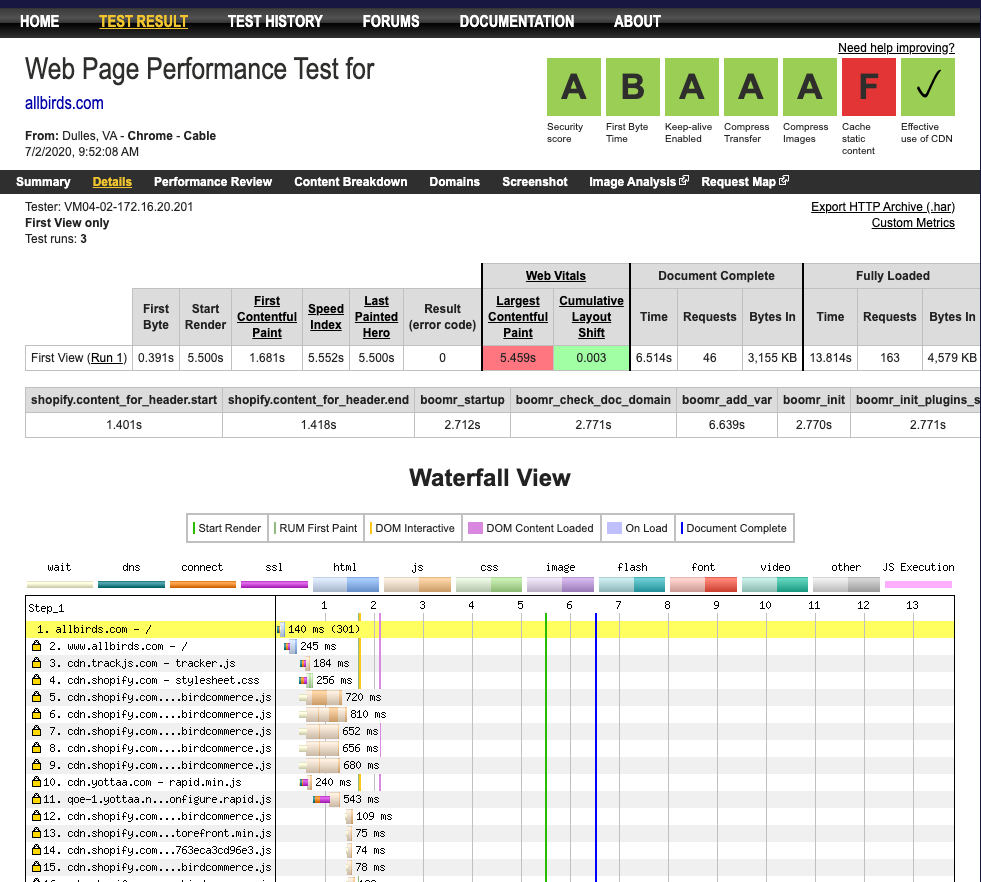981x882 pixels.
Task: Click the lock icon on rapid.min.js row 10
Action: [36, 781]
